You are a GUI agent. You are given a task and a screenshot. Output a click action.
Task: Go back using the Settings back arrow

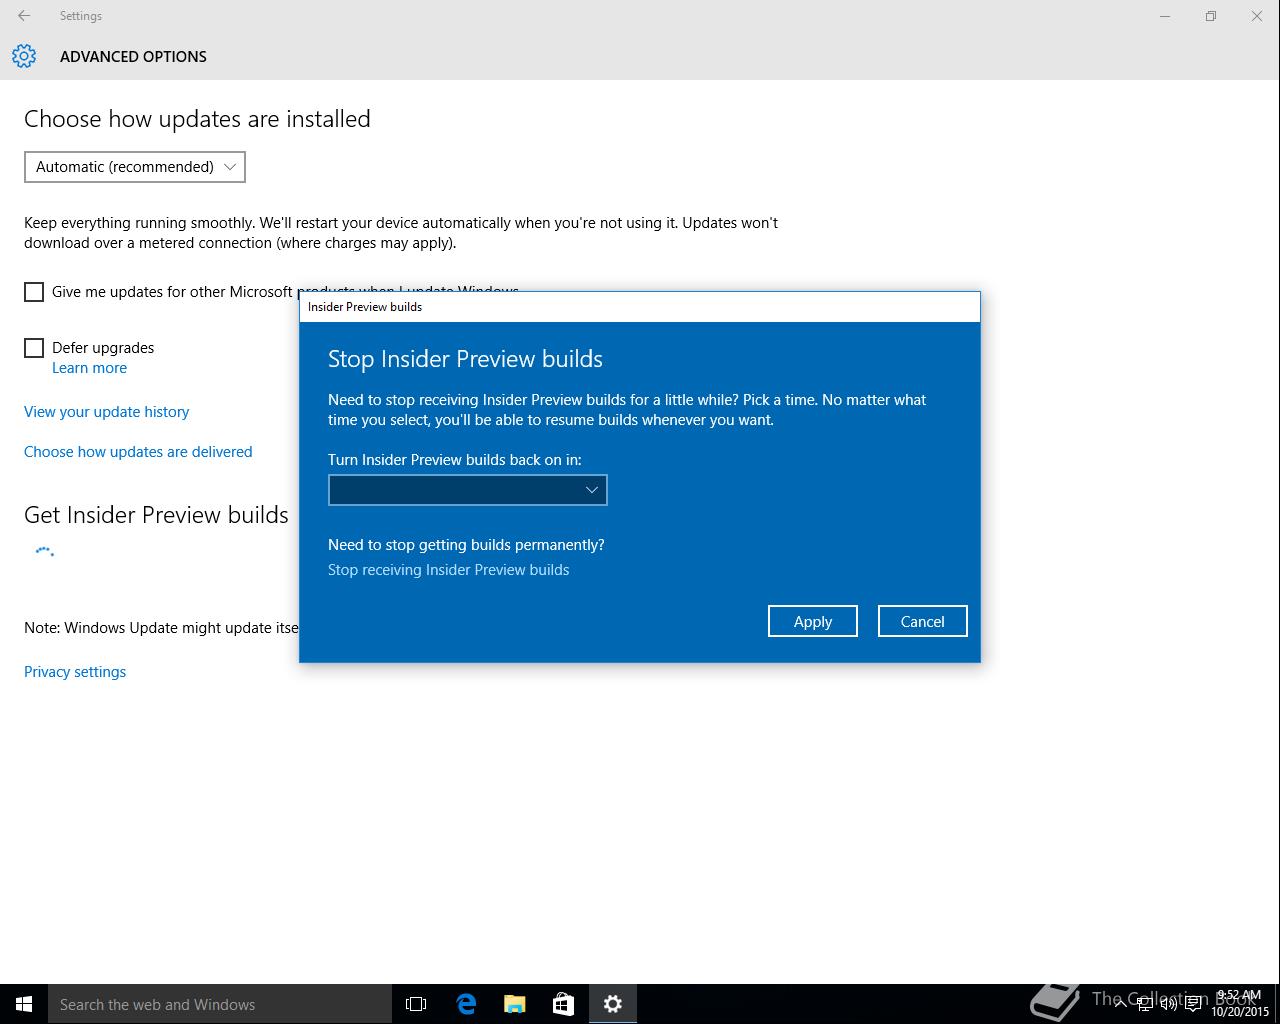[x=24, y=16]
